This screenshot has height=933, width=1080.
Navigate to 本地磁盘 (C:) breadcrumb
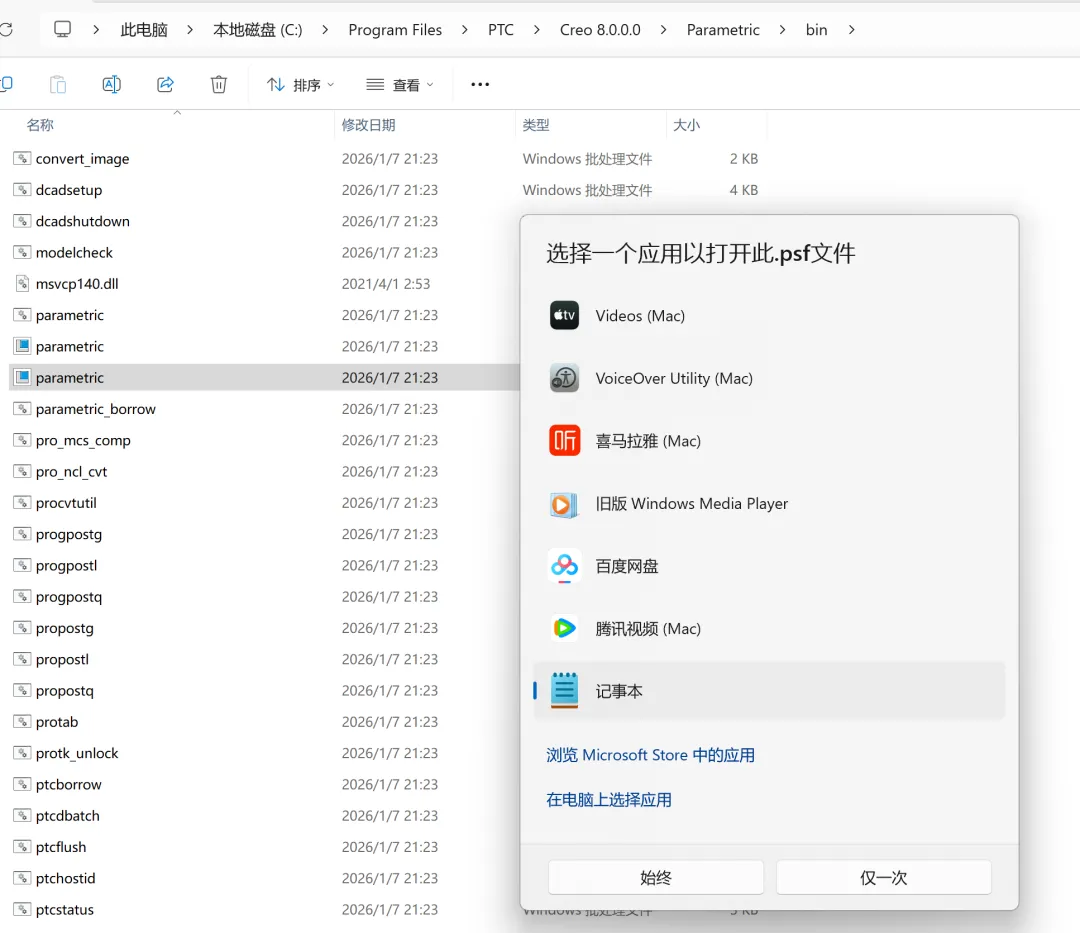tap(258, 30)
